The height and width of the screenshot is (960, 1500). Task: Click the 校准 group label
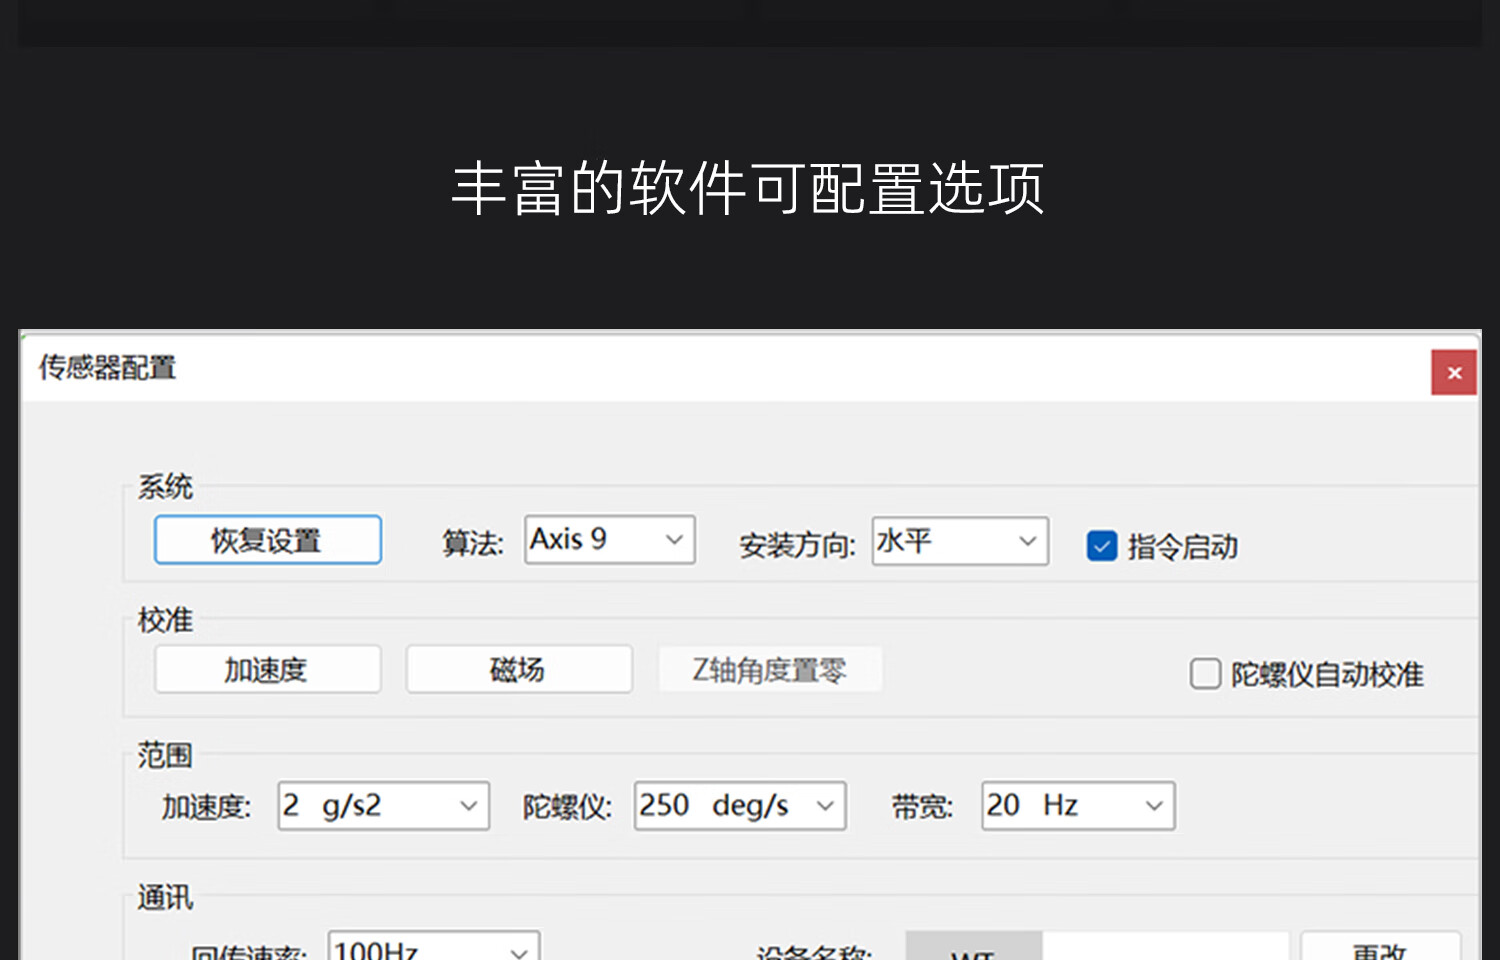(x=165, y=620)
